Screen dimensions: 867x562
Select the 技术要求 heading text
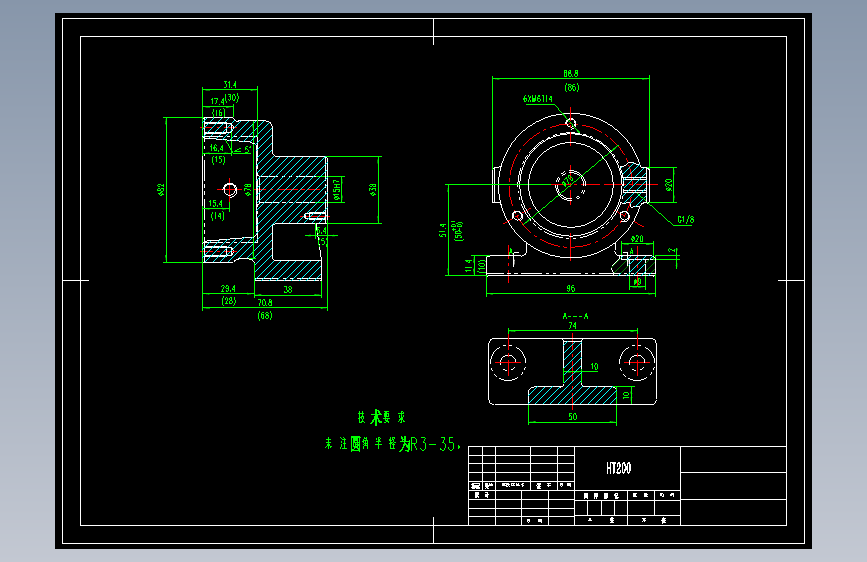(x=382, y=418)
